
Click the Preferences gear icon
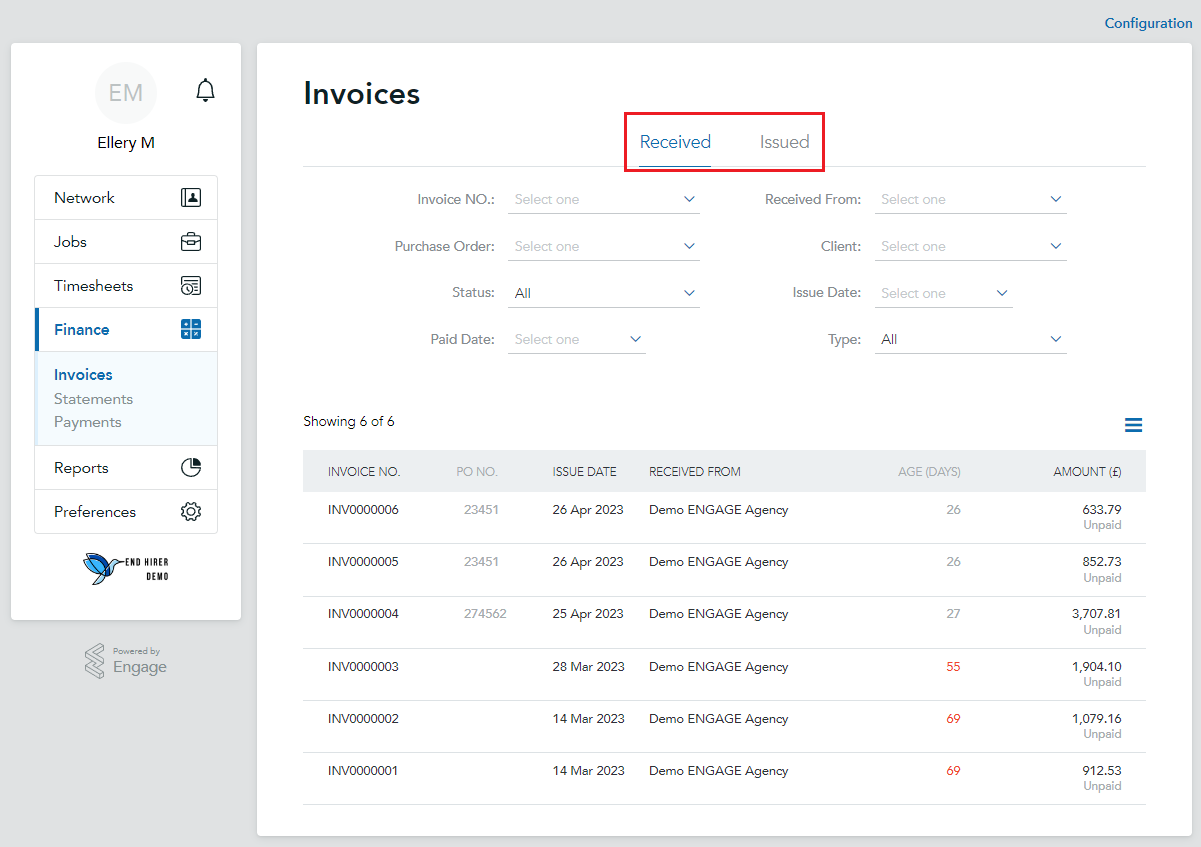[x=191, y=512]
